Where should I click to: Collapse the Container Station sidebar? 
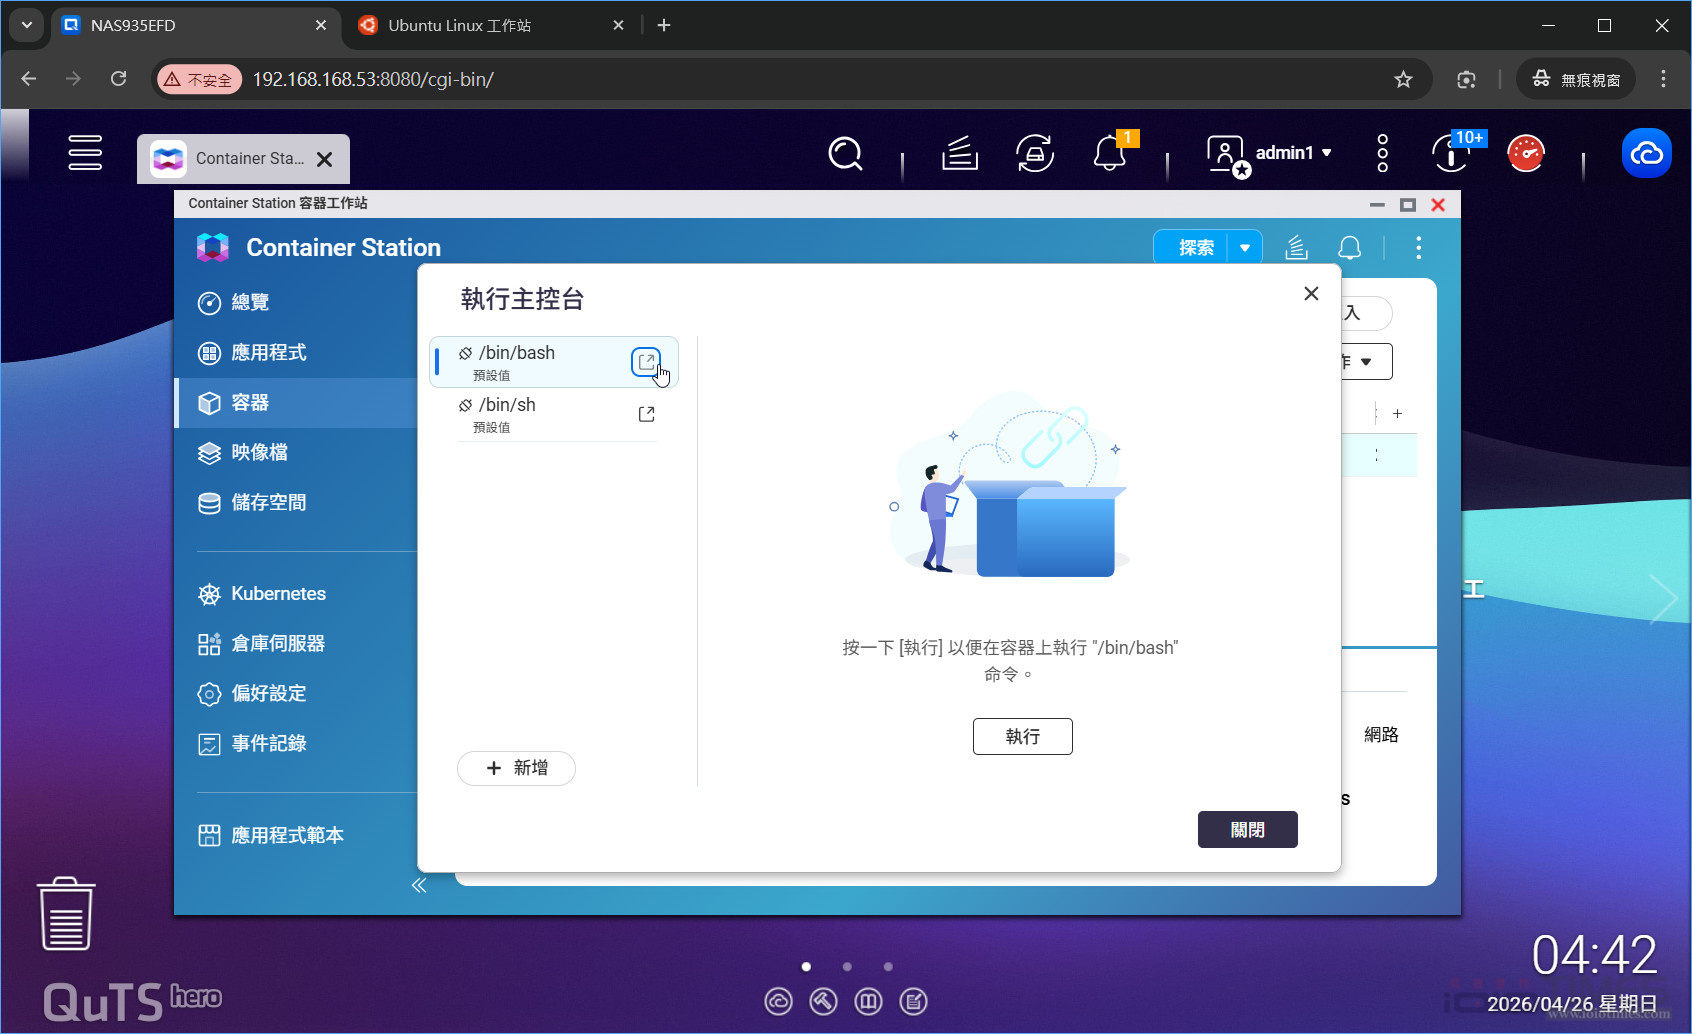(x=419, y=885)
